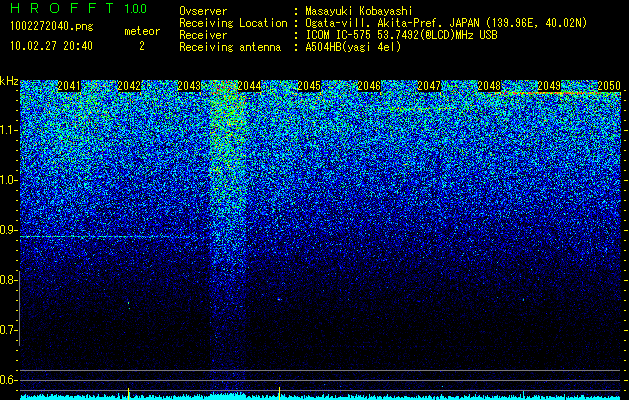Image resolution: width=629 pixels, height=400 pixels.
Task: Click the version number 1.00
Action: point(136,9)
